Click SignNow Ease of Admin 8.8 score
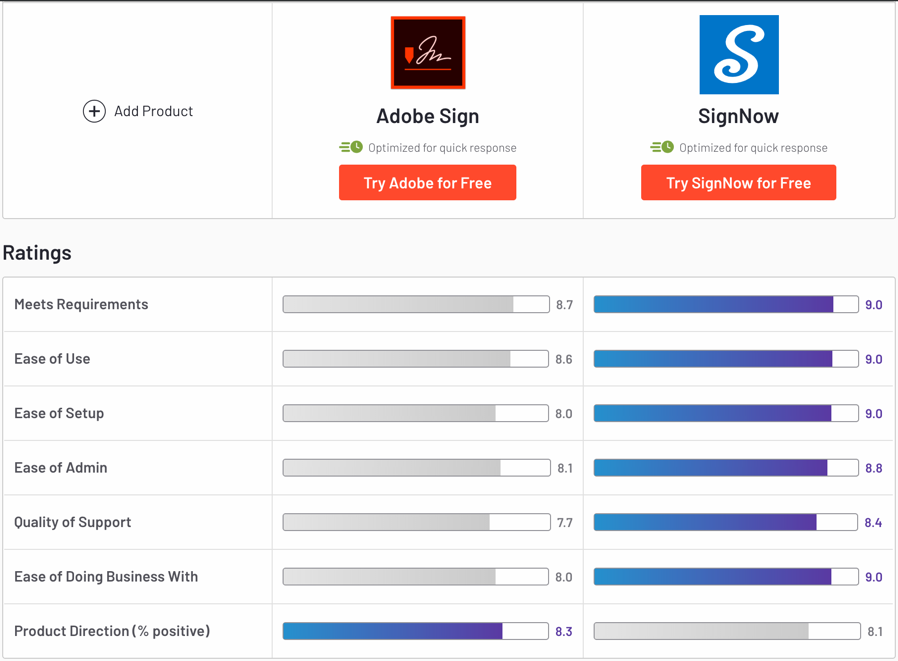 (874, 468)
